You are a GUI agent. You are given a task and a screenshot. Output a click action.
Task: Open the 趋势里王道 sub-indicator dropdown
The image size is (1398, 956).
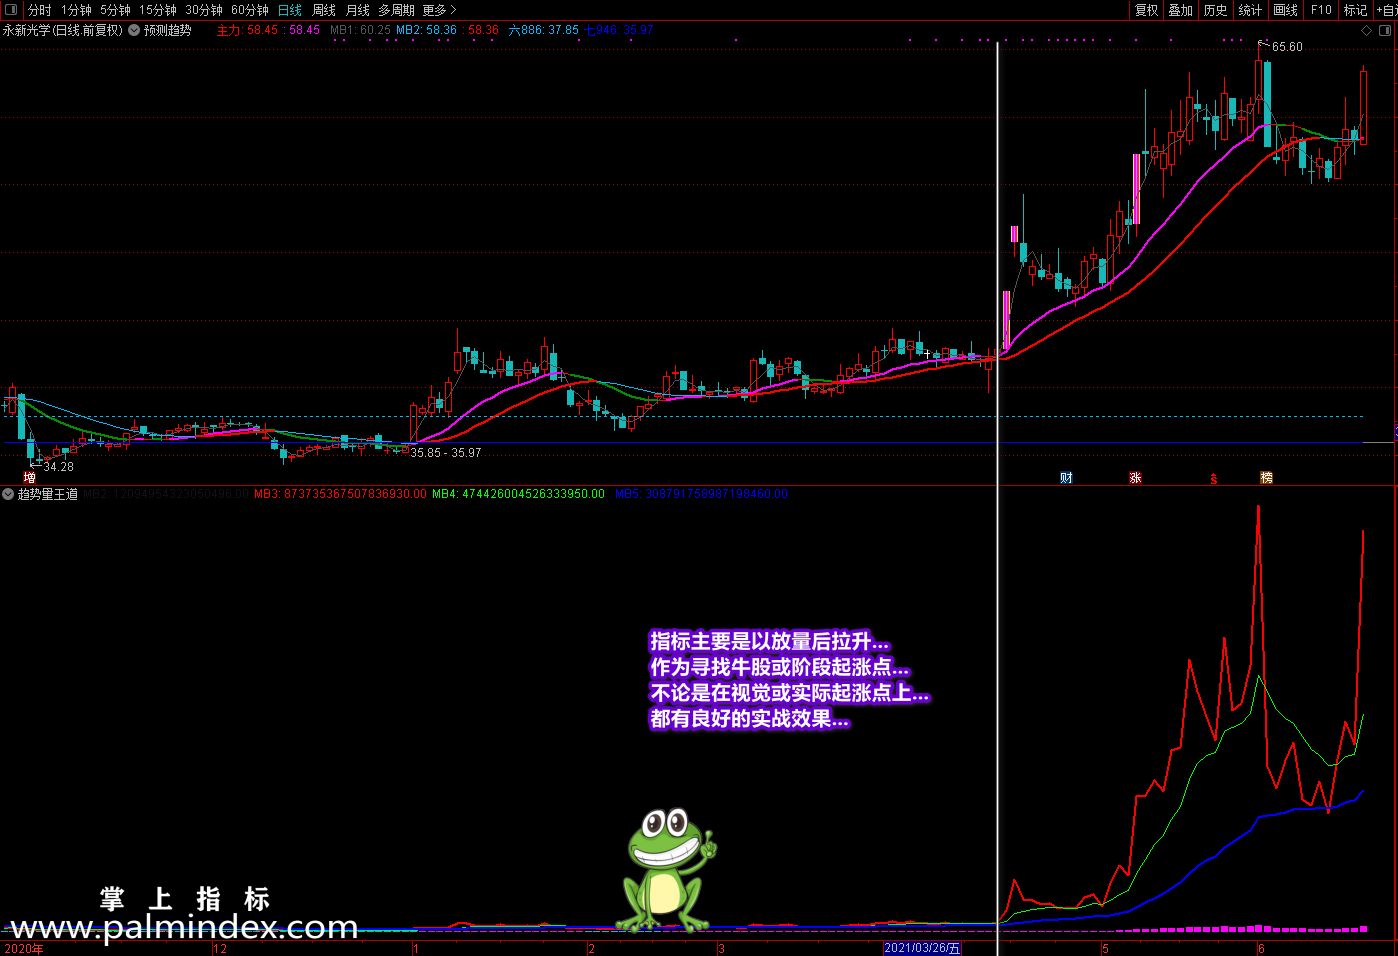coord(8,494)
